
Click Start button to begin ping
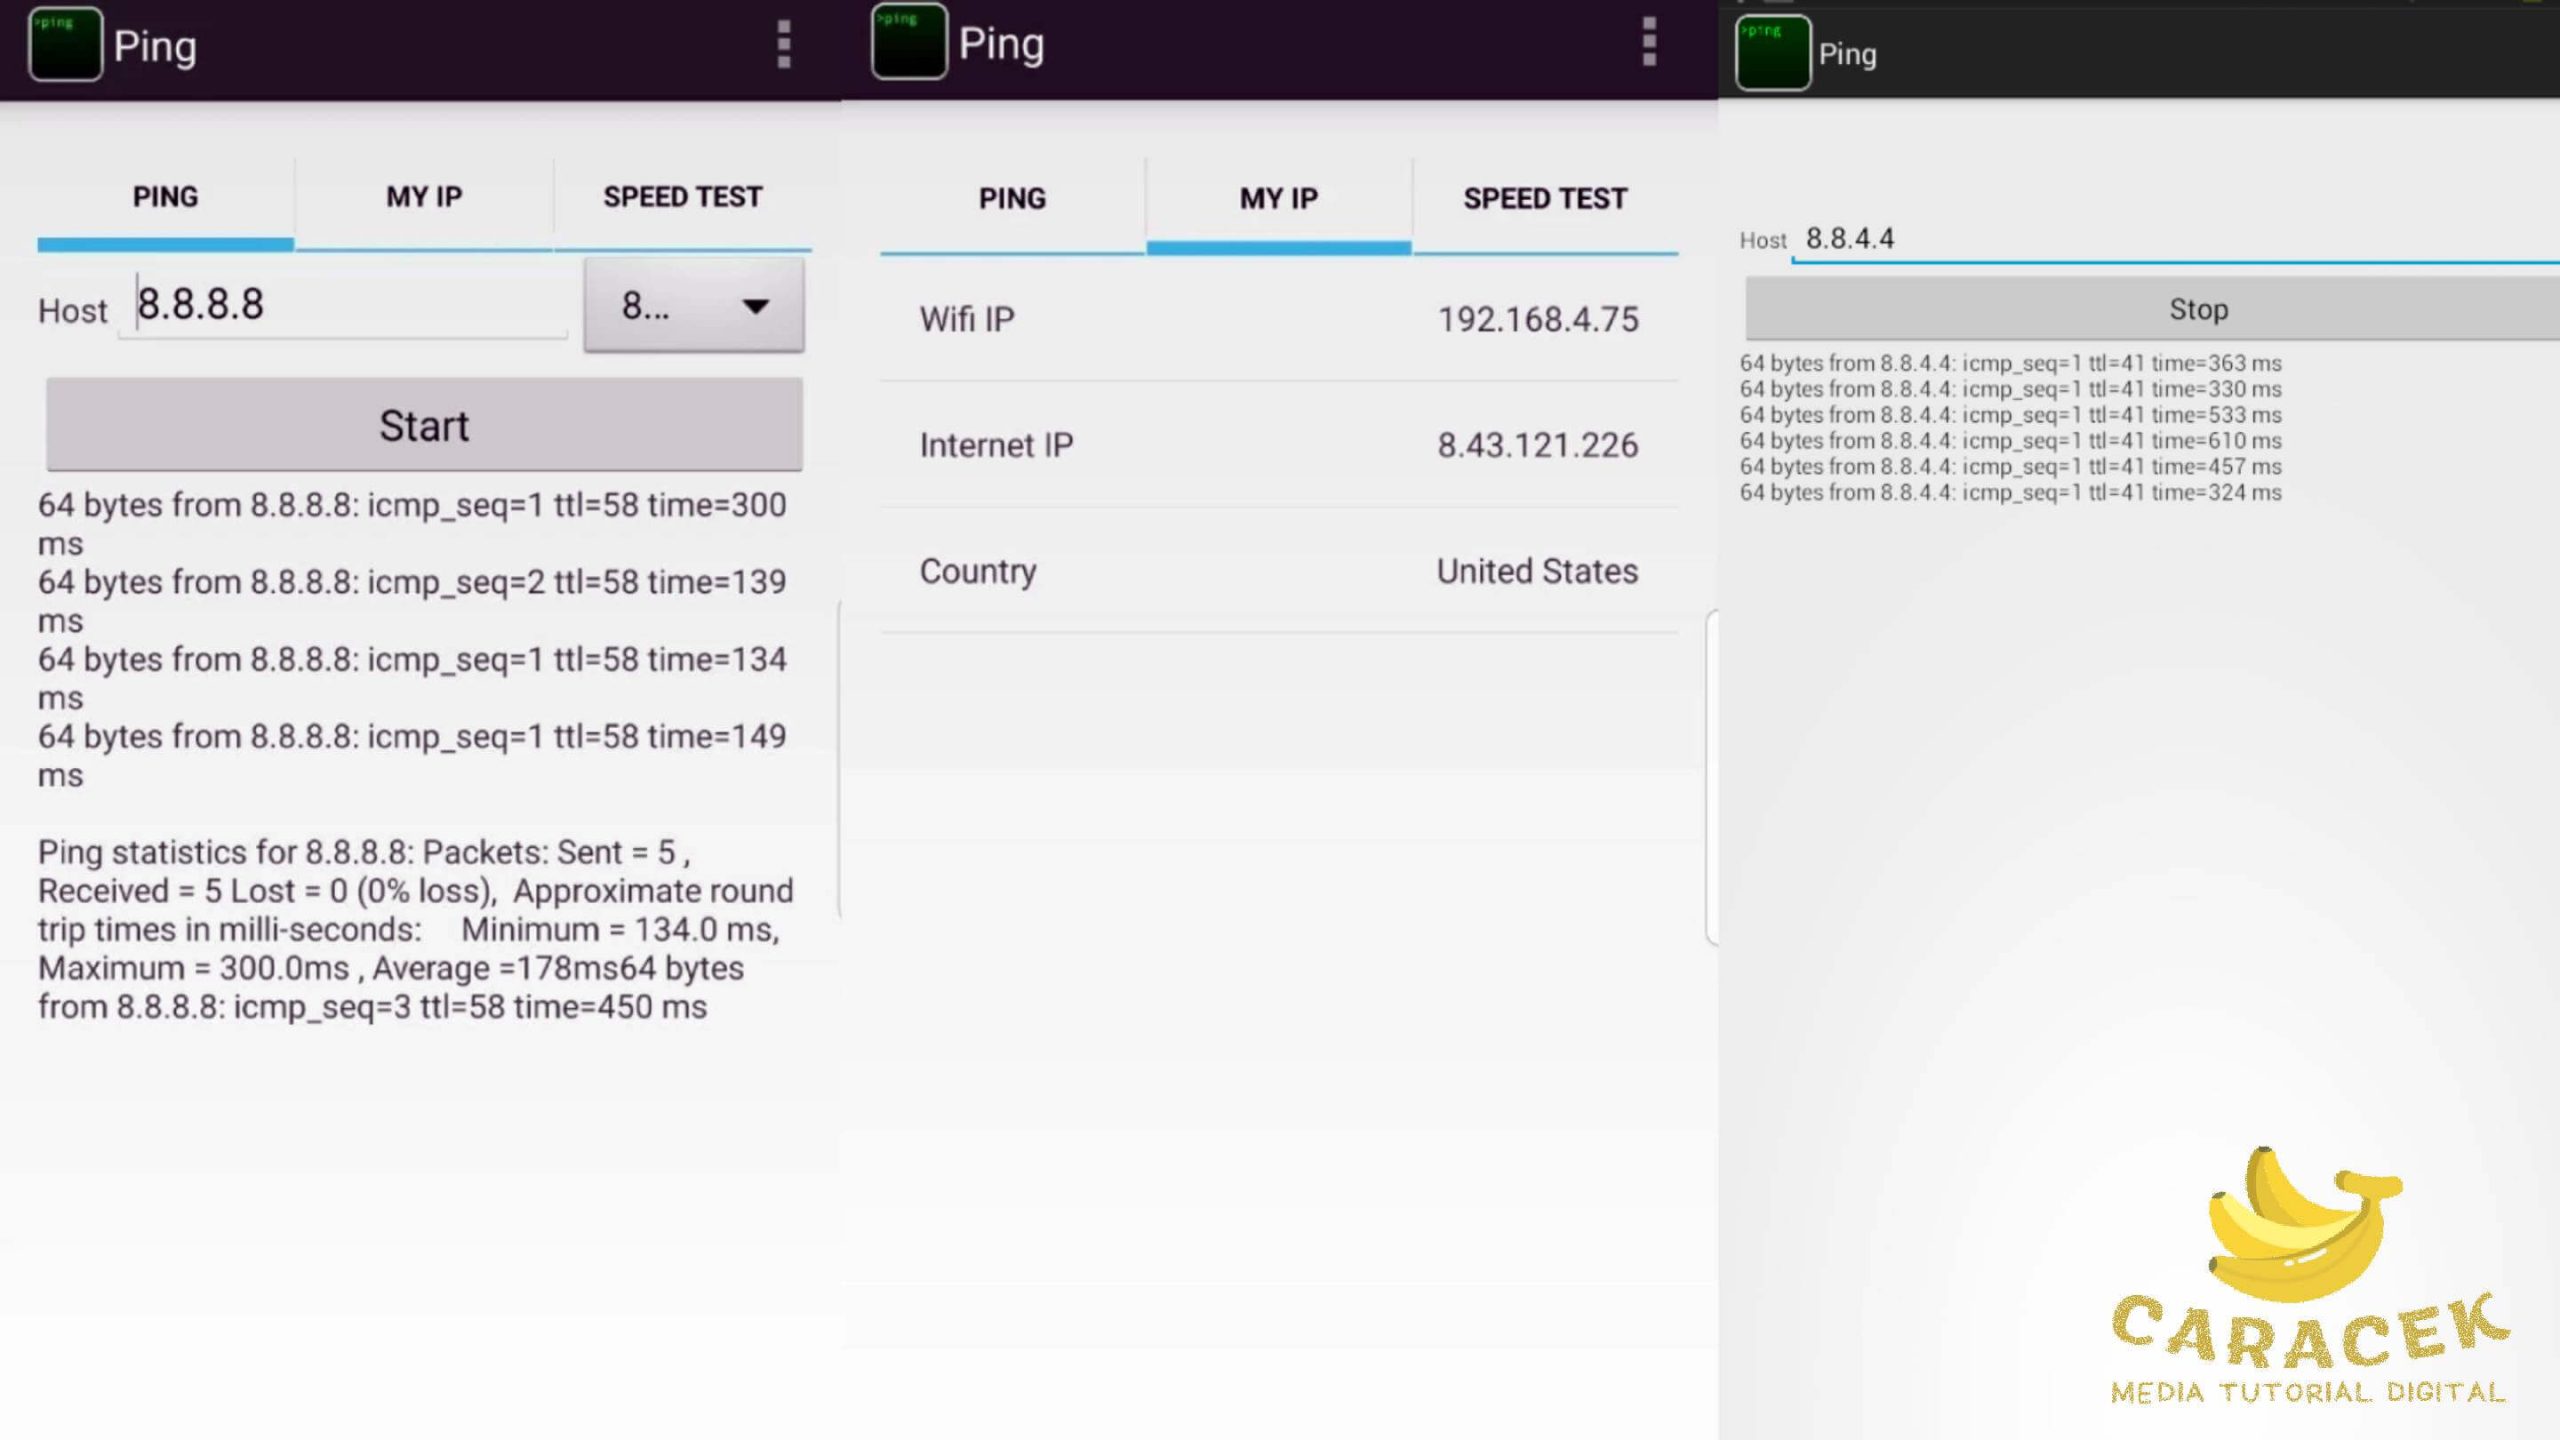[422, 425]
